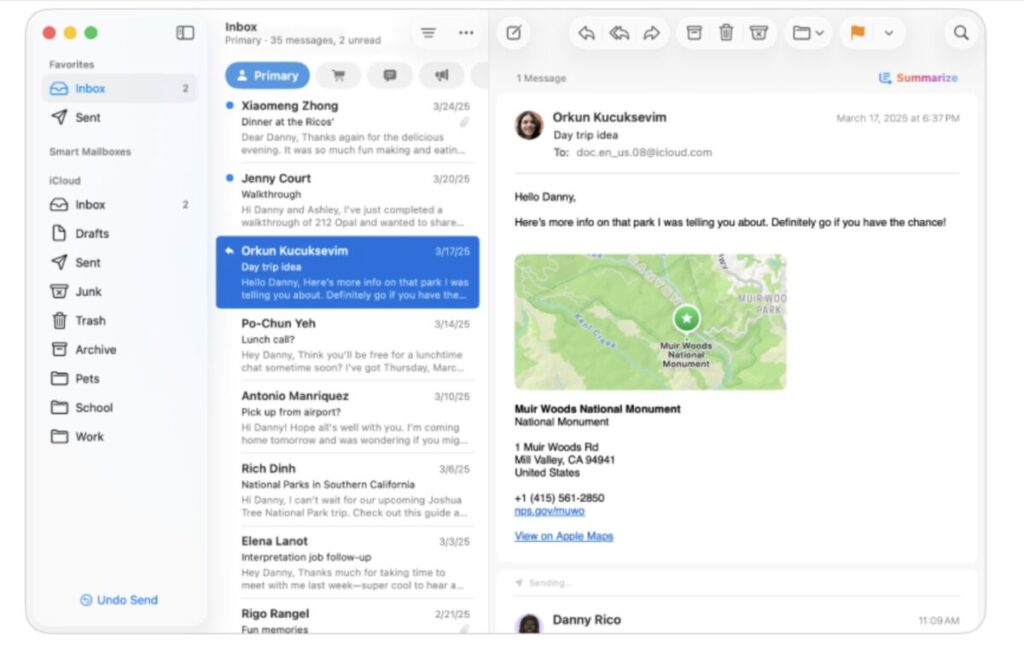Open Xiaomeng Zhong's Dinner email
The height and width of the screenshot is (652, 1024).
[x=347, y=127]
